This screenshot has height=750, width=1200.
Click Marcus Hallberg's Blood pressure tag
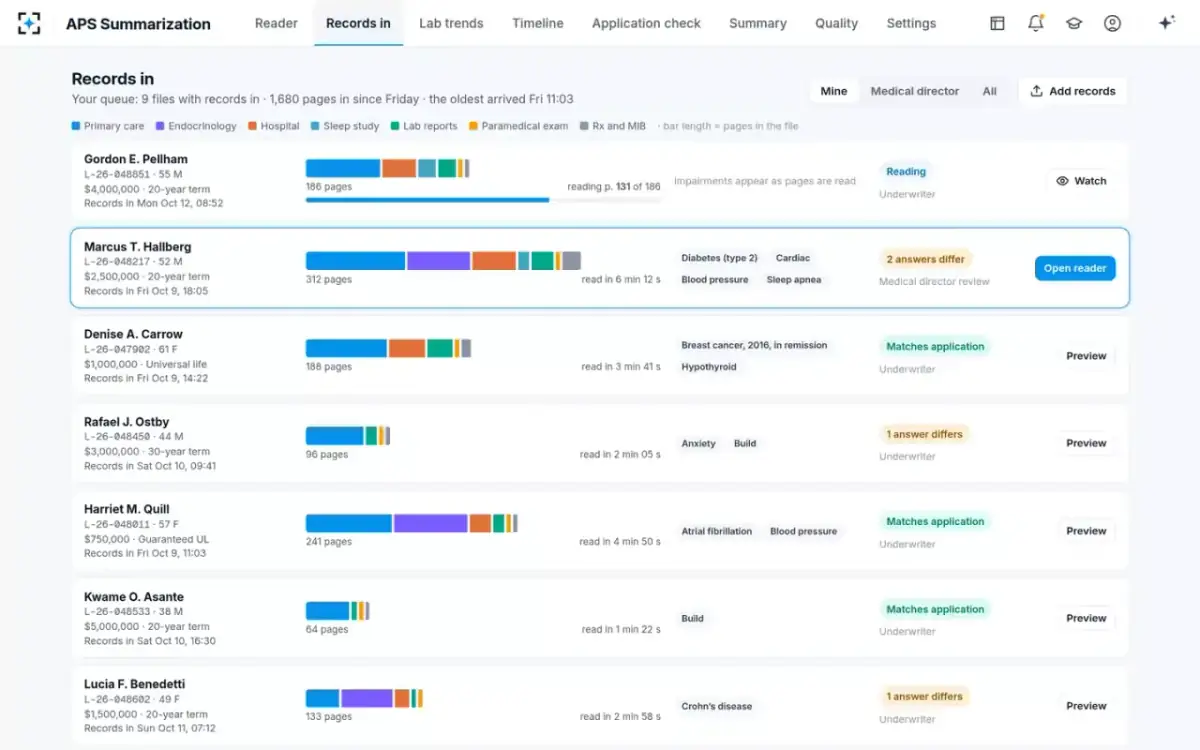pyautogui.click(x=715, y=280)
